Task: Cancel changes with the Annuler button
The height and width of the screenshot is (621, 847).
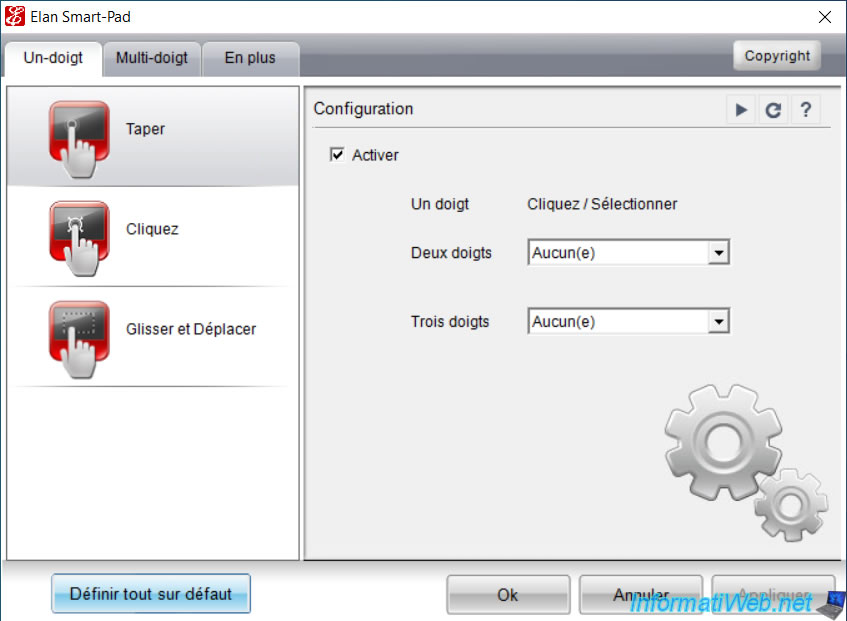Action: tap(641, 595)
